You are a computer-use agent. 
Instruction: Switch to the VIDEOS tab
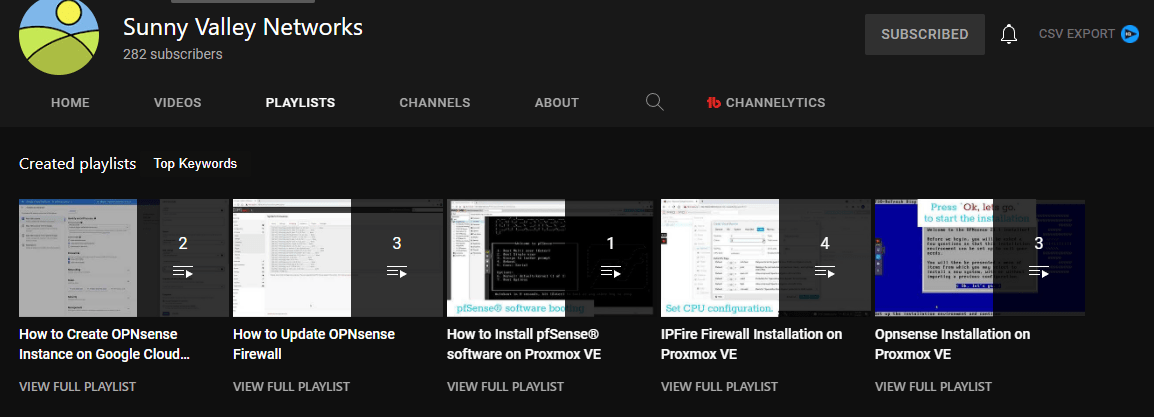point(177,103)
